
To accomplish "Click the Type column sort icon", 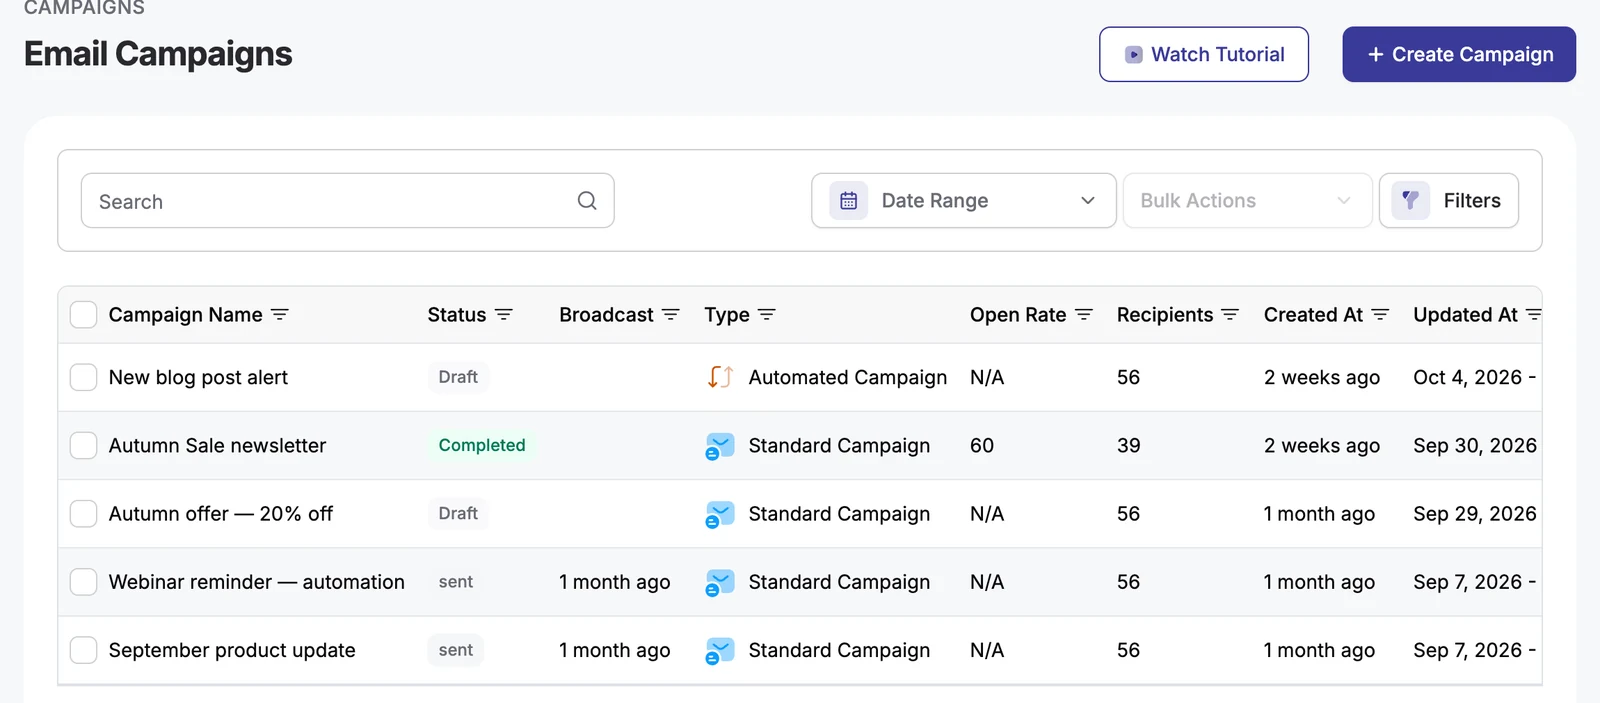I will point(767,315).
